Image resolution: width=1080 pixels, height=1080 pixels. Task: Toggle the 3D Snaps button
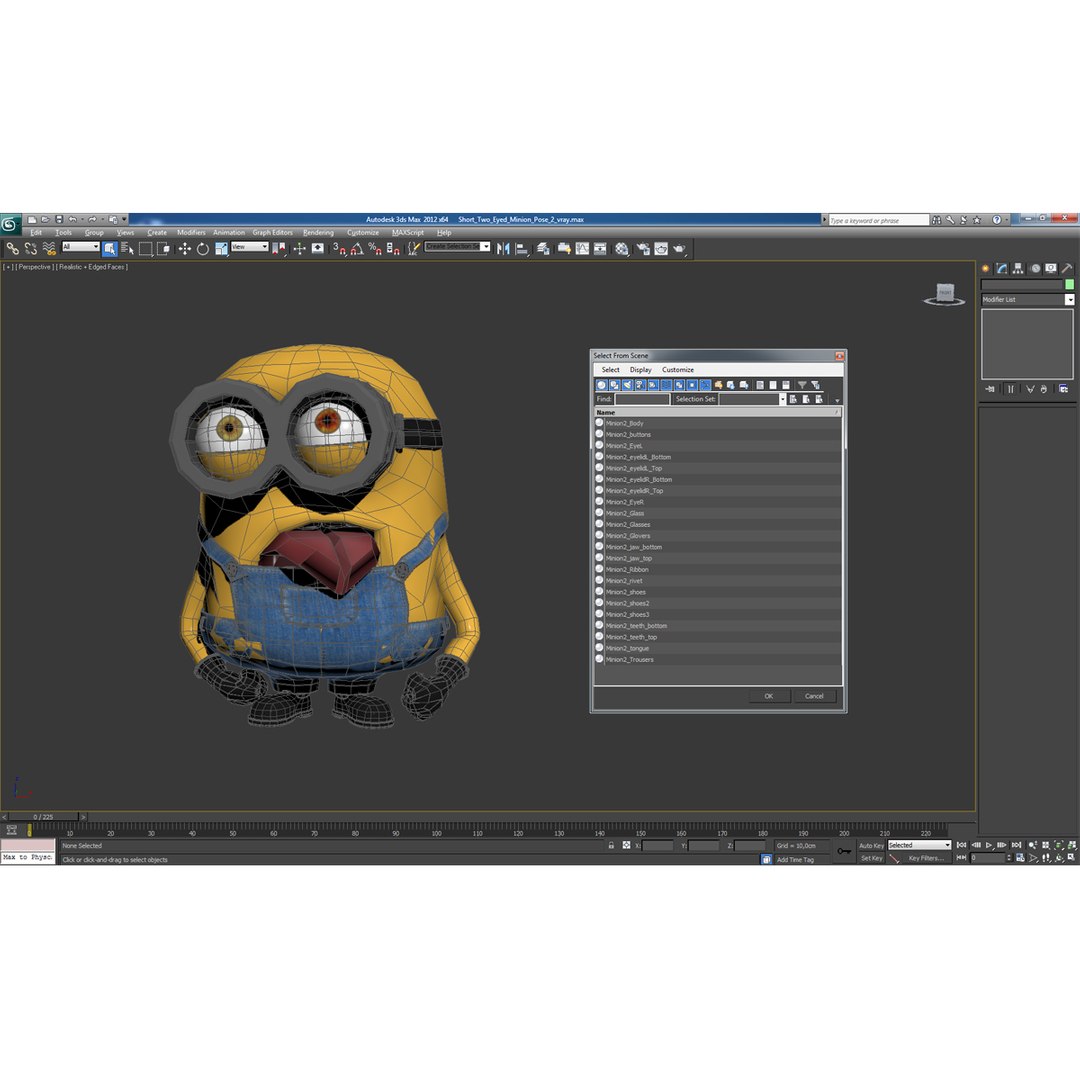(339, 249)
